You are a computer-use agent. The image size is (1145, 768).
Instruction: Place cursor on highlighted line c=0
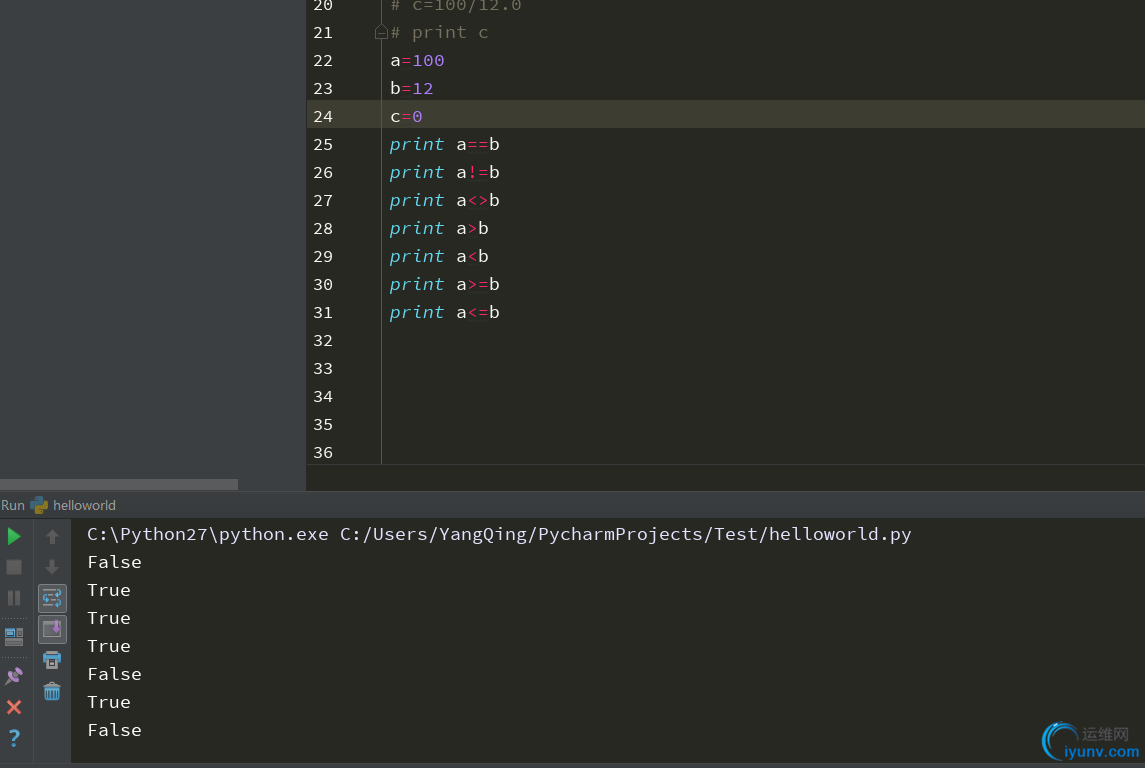pos(406,117)
